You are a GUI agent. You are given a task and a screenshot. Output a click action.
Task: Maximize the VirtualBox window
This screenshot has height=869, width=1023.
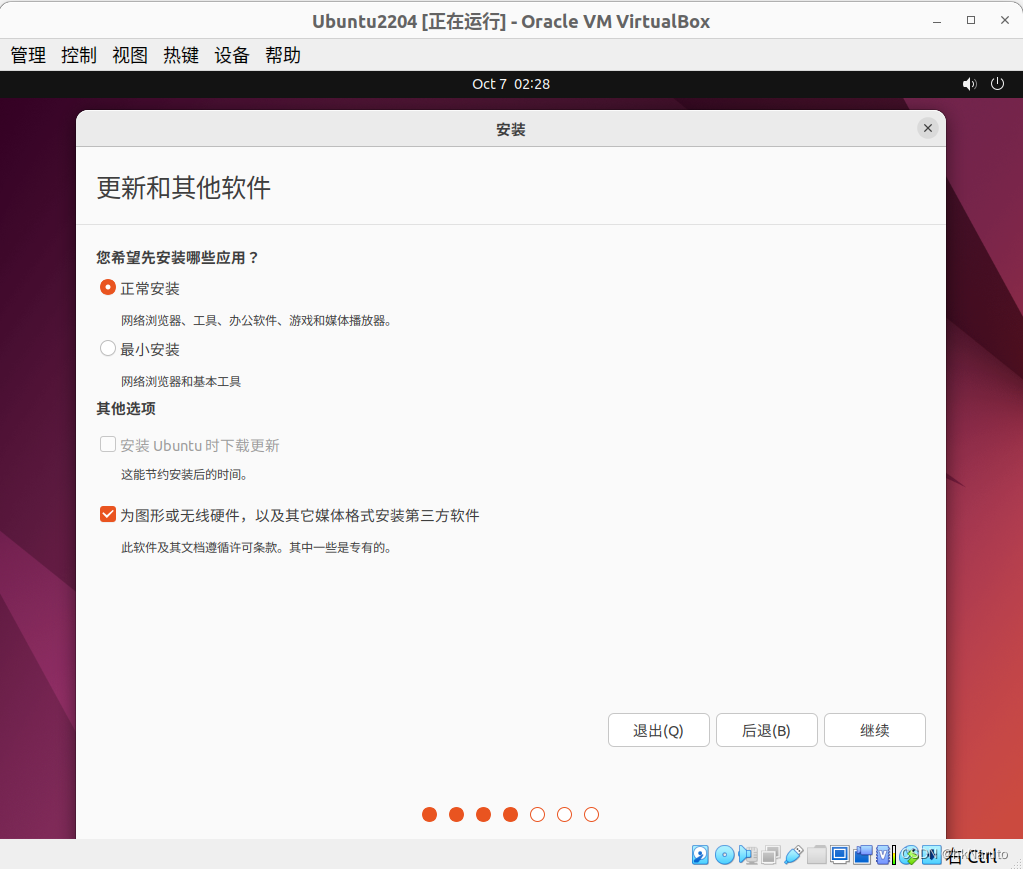(971, 20)
